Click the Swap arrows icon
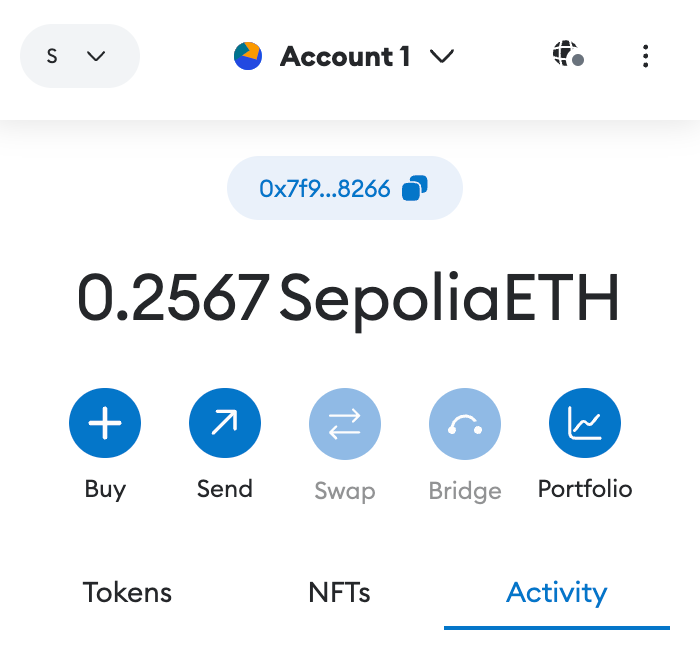Image resolution: width=700 pixels, height=658 pixels. point(345,424)
